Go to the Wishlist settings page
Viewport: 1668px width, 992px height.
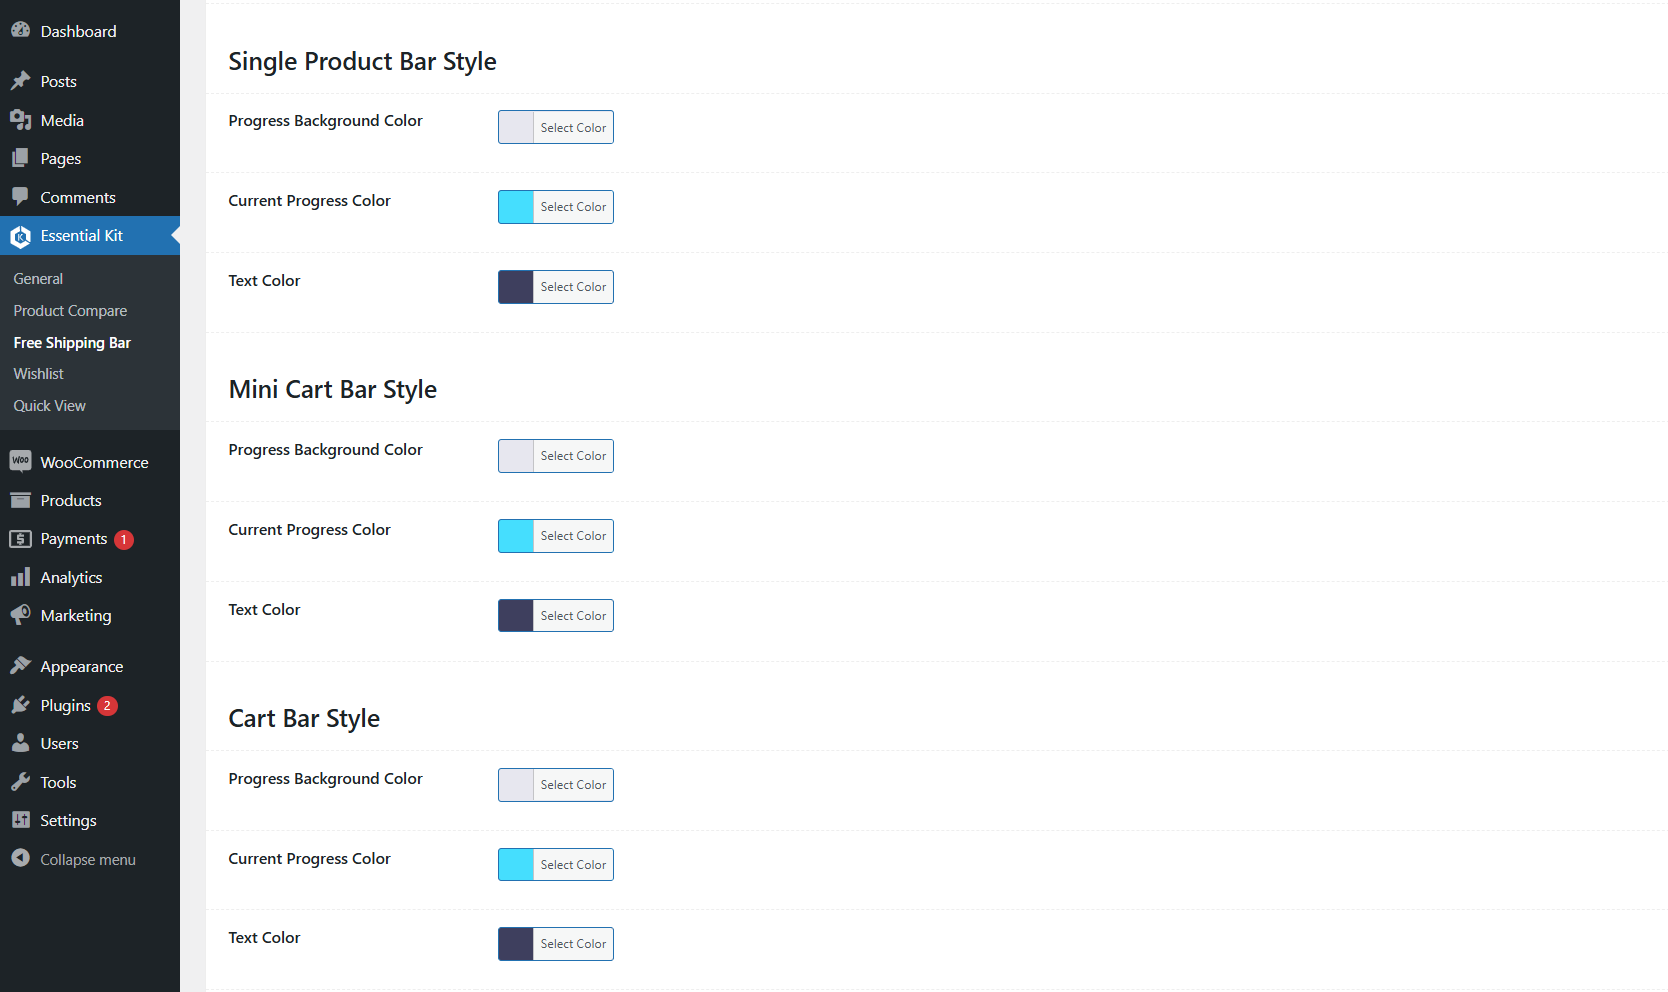pyautogui.click(x=38, y=374)
